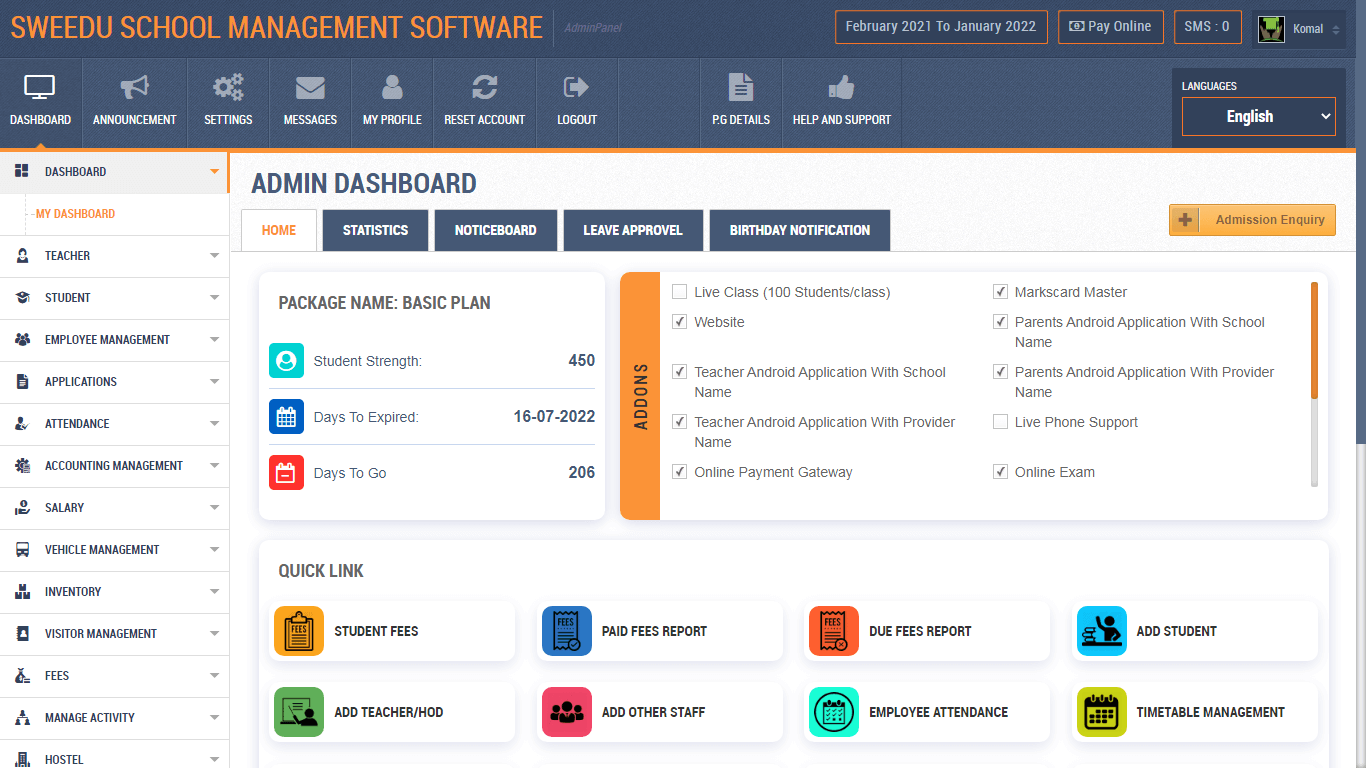Open Add Student quick link
This screenshot has height=768, width=1366.
tap(1101, 631)
